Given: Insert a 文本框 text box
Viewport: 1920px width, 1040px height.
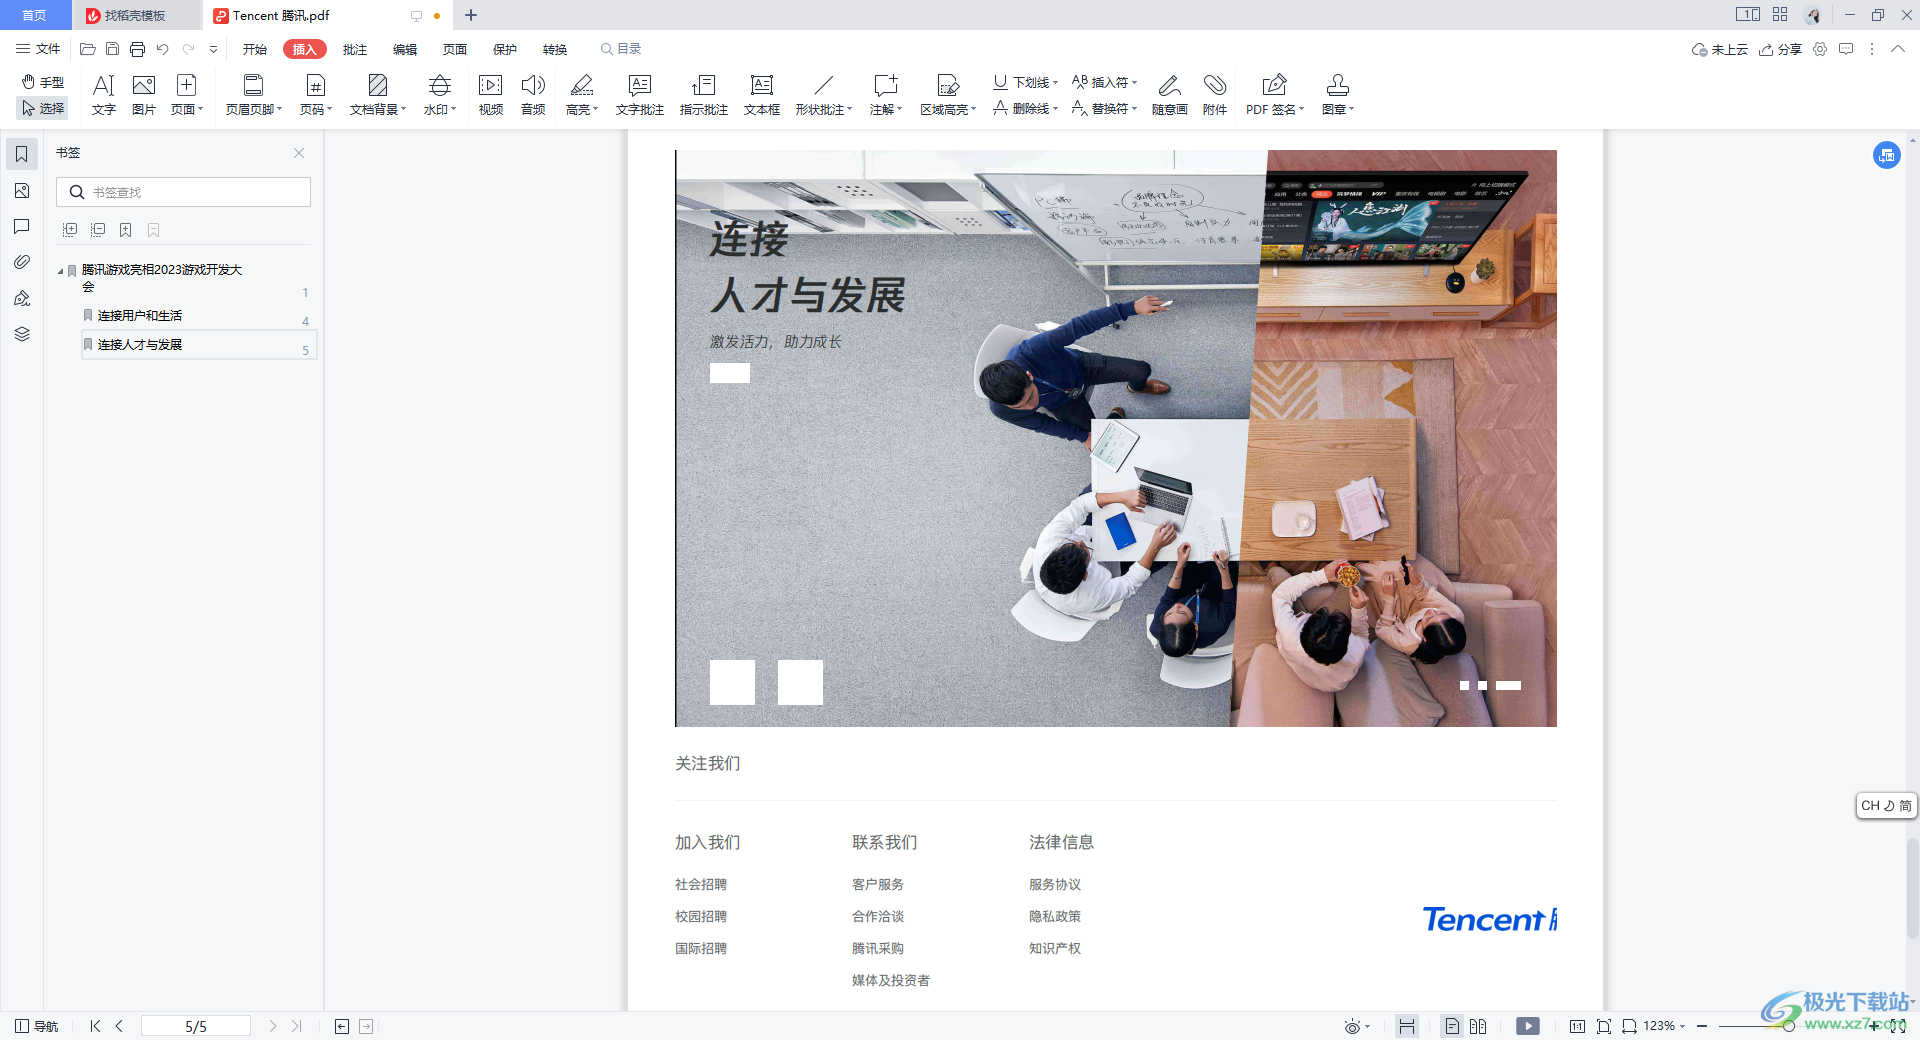Looking at the screenshot, I should [x=762, y=95].
